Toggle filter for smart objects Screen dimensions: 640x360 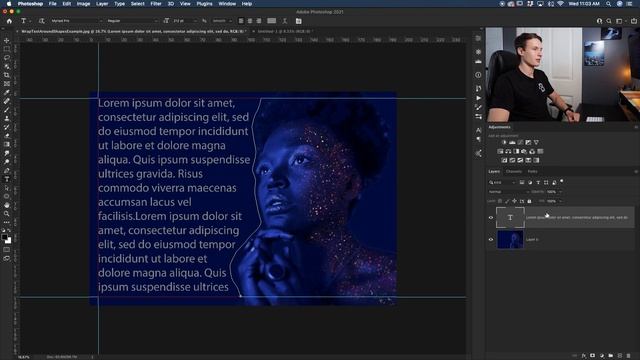click(x=554, y=182)
